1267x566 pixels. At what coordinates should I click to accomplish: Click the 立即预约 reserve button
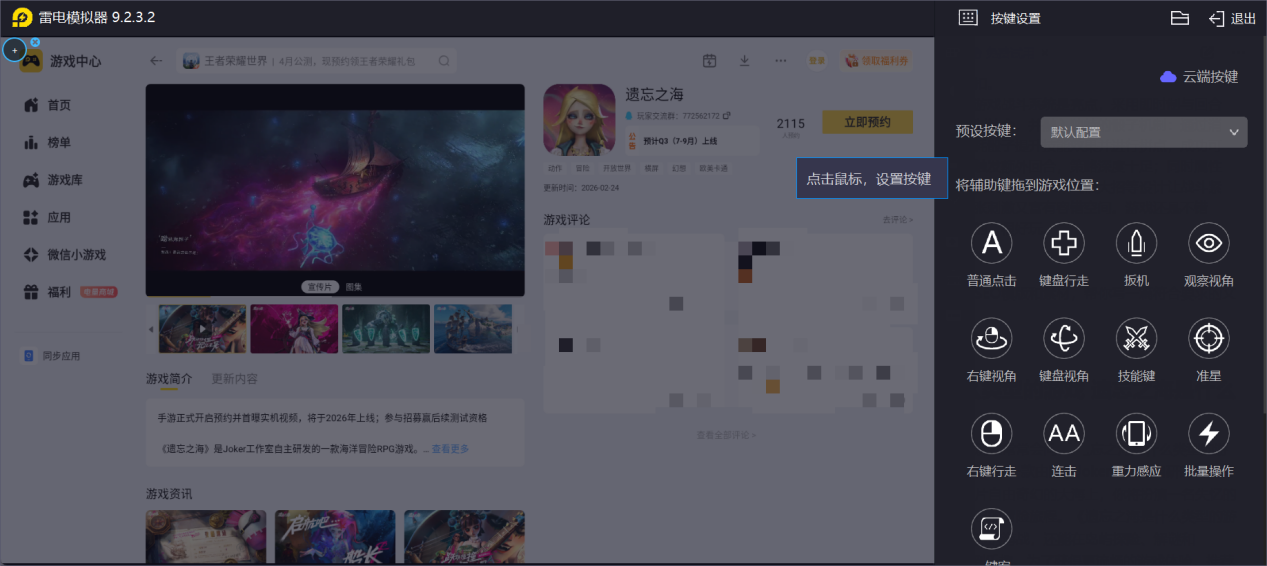click(x=867, y=122)
